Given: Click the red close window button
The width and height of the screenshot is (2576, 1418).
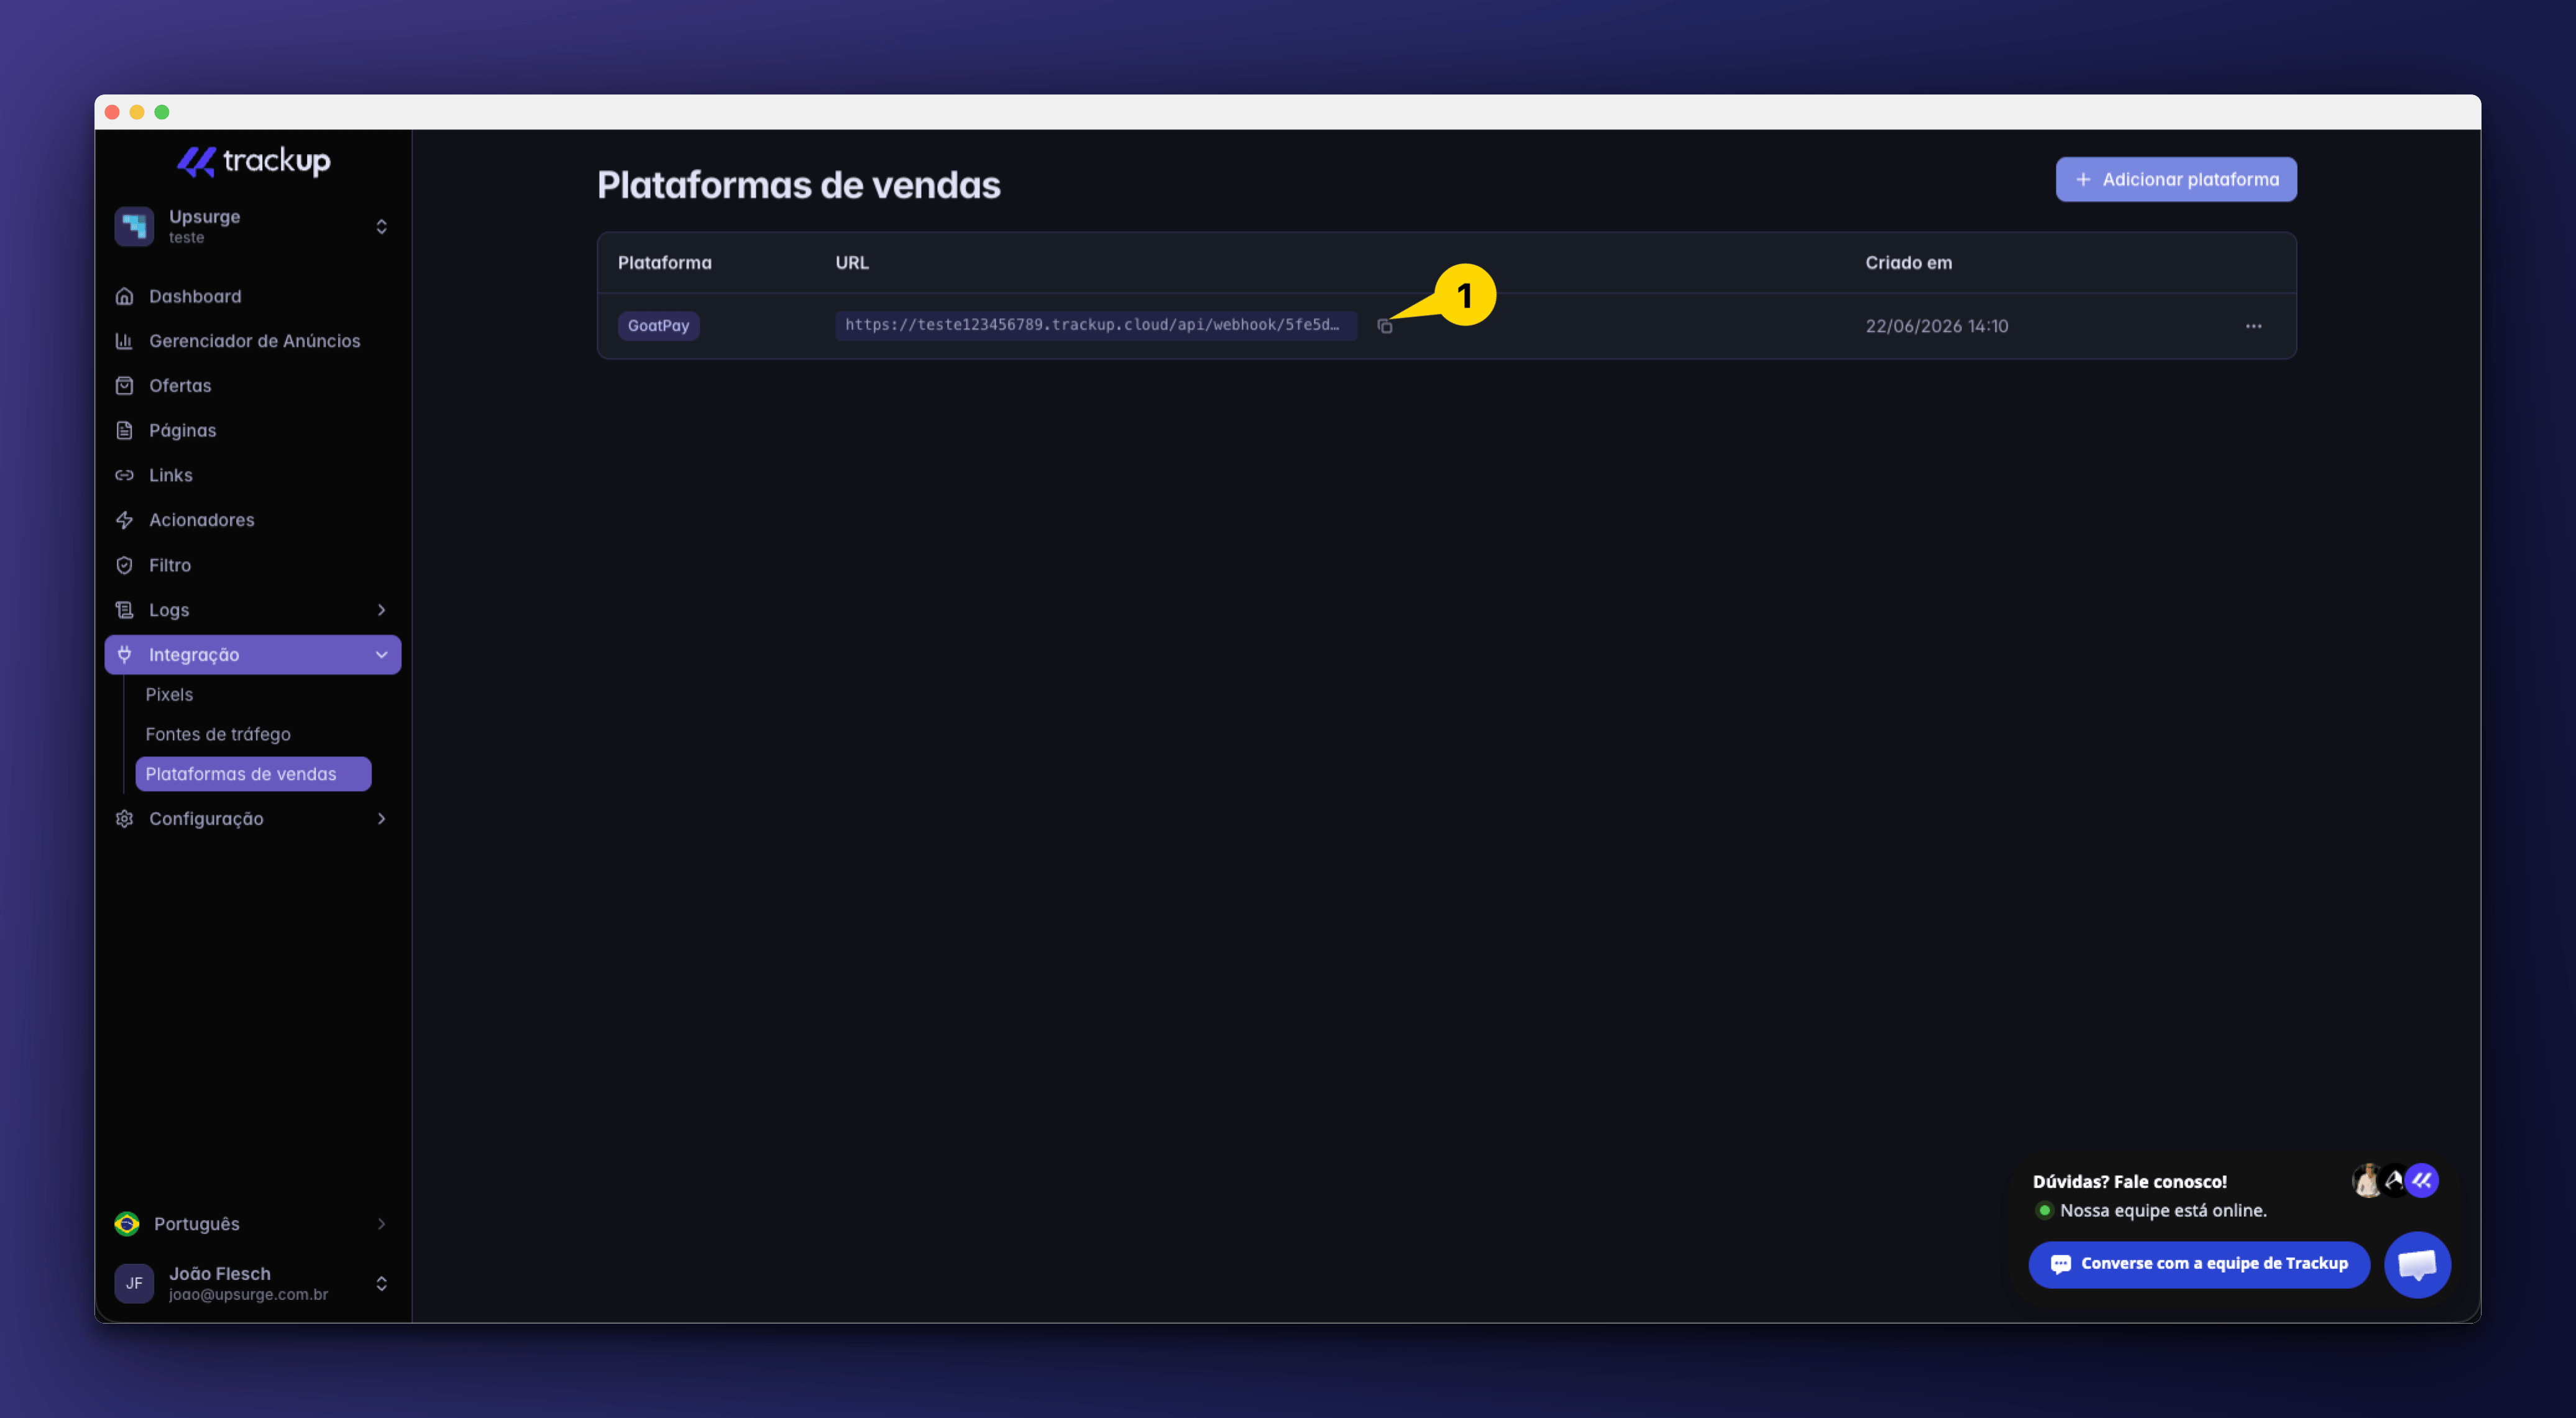Looking at the screenshot, I should point(112,112).
